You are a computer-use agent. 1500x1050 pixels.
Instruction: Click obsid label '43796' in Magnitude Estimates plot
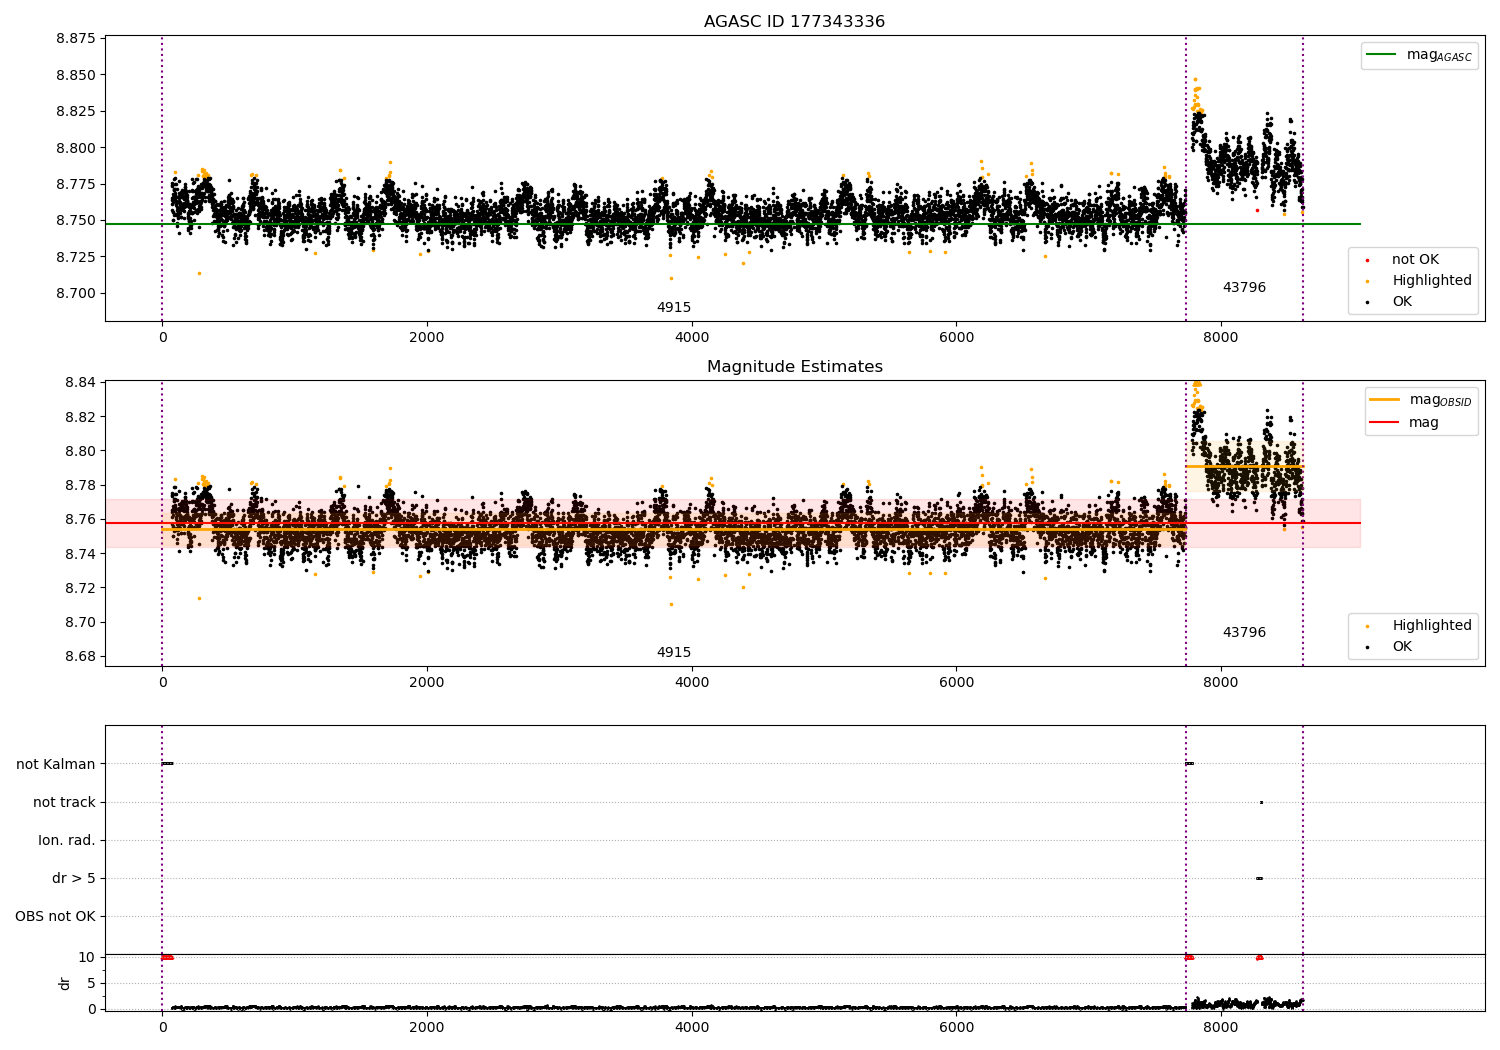coord(1244,633)
